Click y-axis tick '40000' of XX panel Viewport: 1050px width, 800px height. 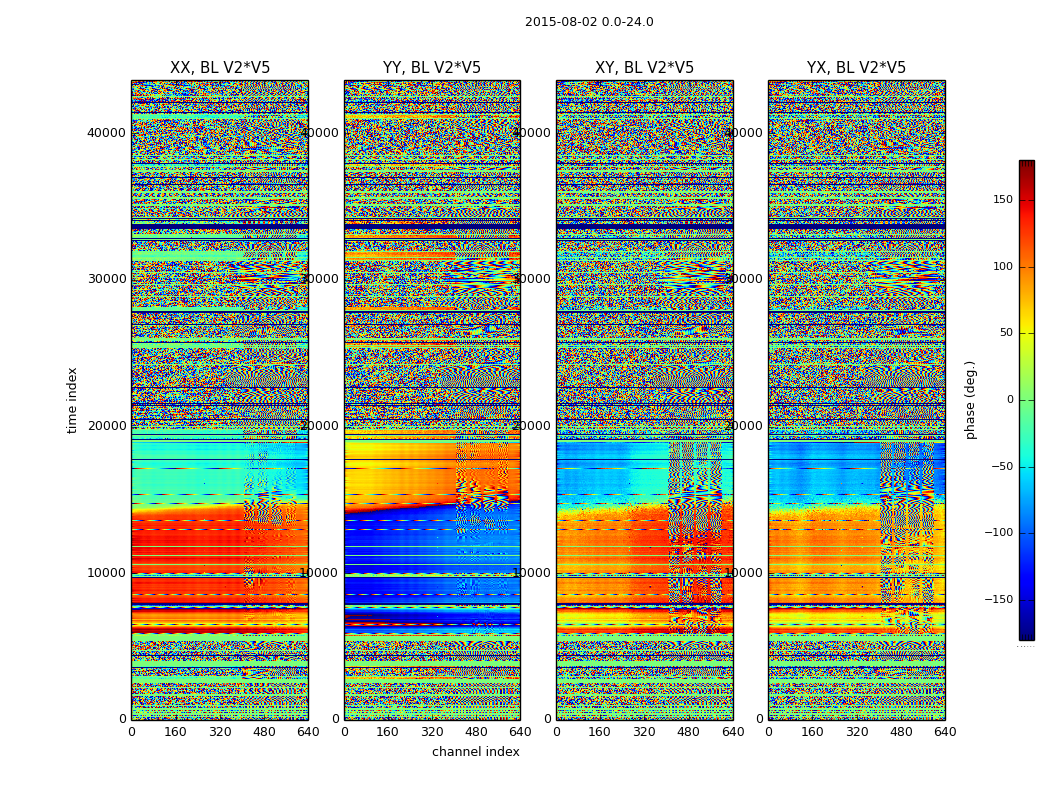106,133
